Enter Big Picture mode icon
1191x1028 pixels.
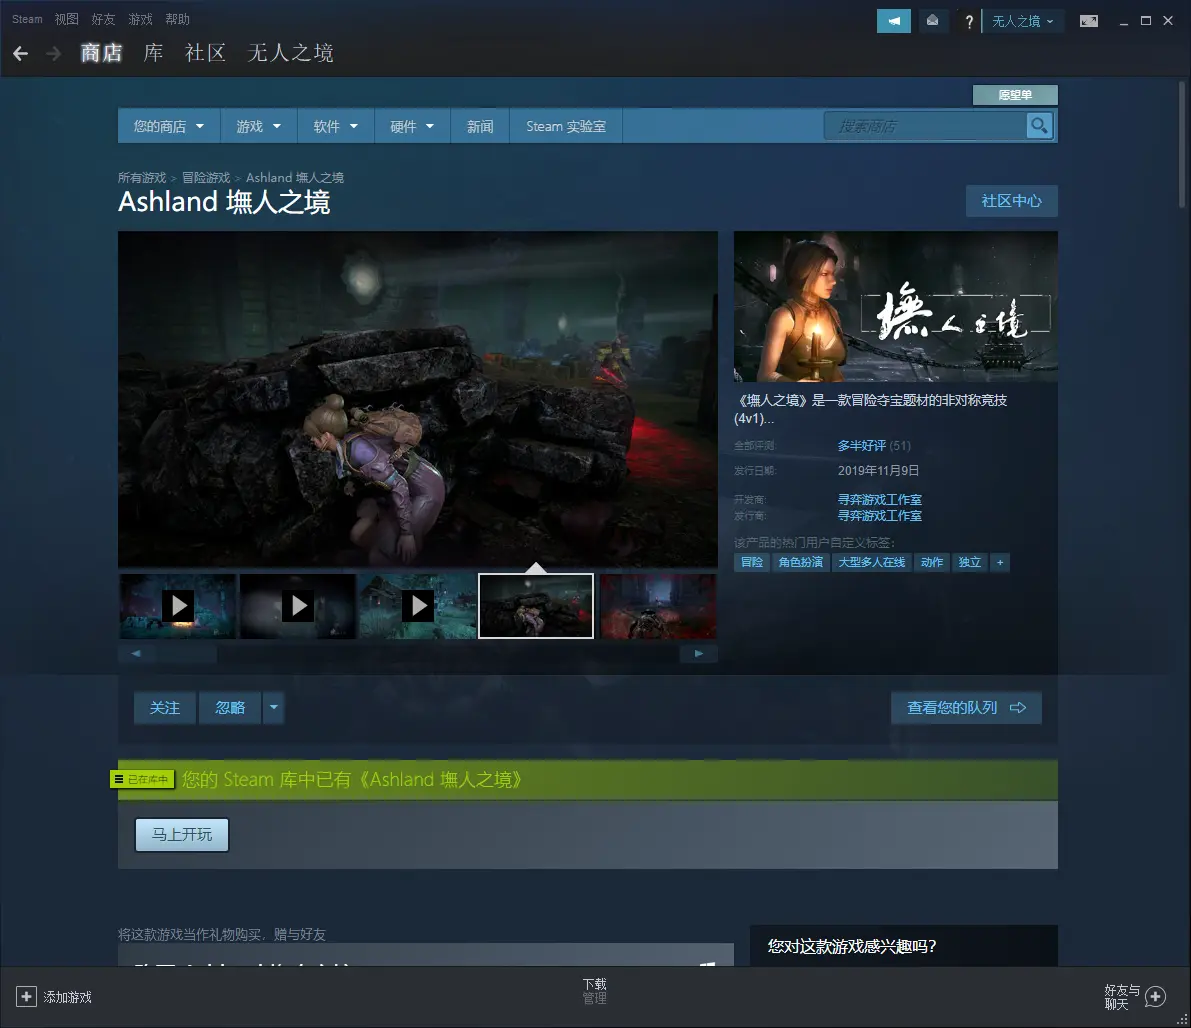pyautogui.click(x=1088, y=21)
